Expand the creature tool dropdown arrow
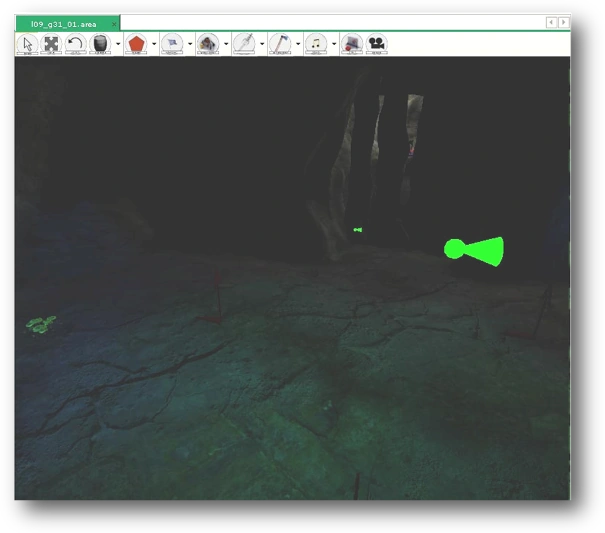Viewport: 605px width, 533px height. pos(226,44)
